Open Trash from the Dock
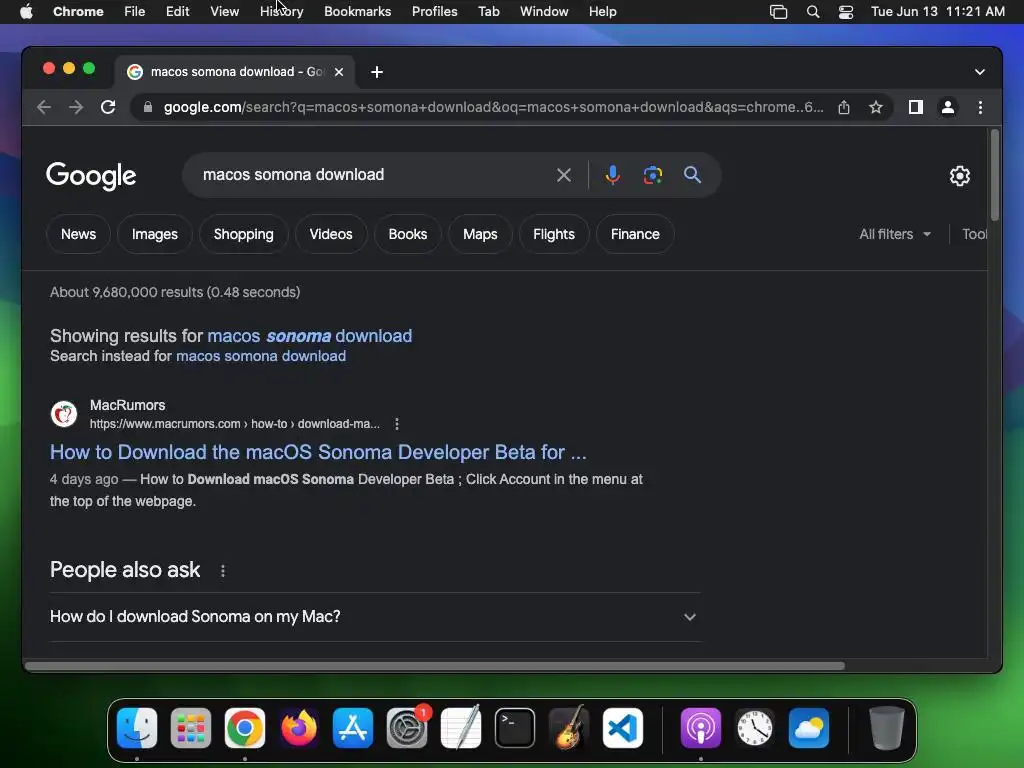Image resolution: width=1024 pixels, height=768 pixels. (x=887, y=728)
